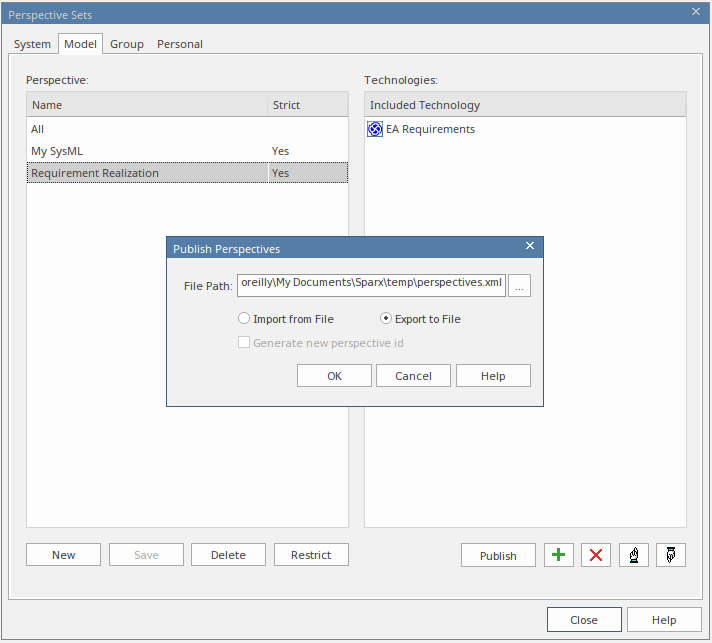Click into the File Path text field
This screenshot has height=643, width=712.
(371, 285)
